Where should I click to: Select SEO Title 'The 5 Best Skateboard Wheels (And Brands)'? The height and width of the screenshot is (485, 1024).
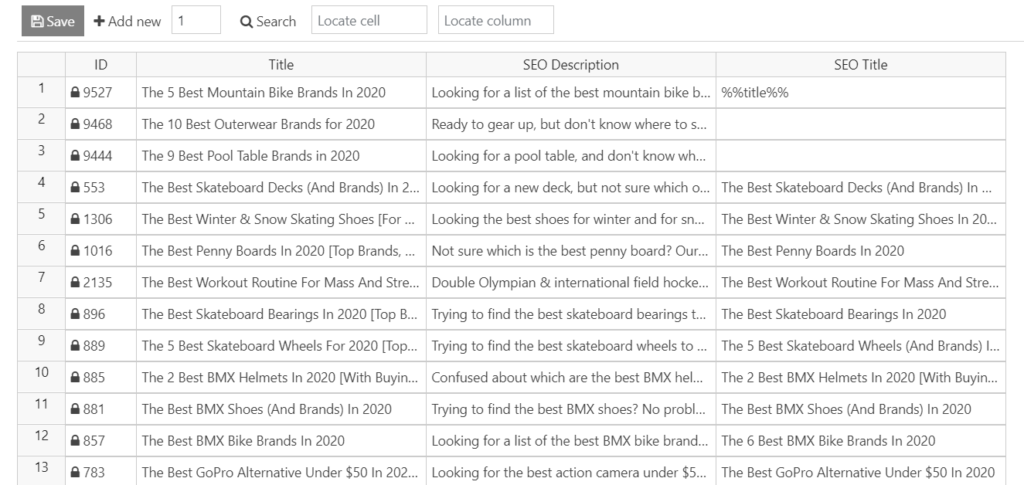[861, 346]
